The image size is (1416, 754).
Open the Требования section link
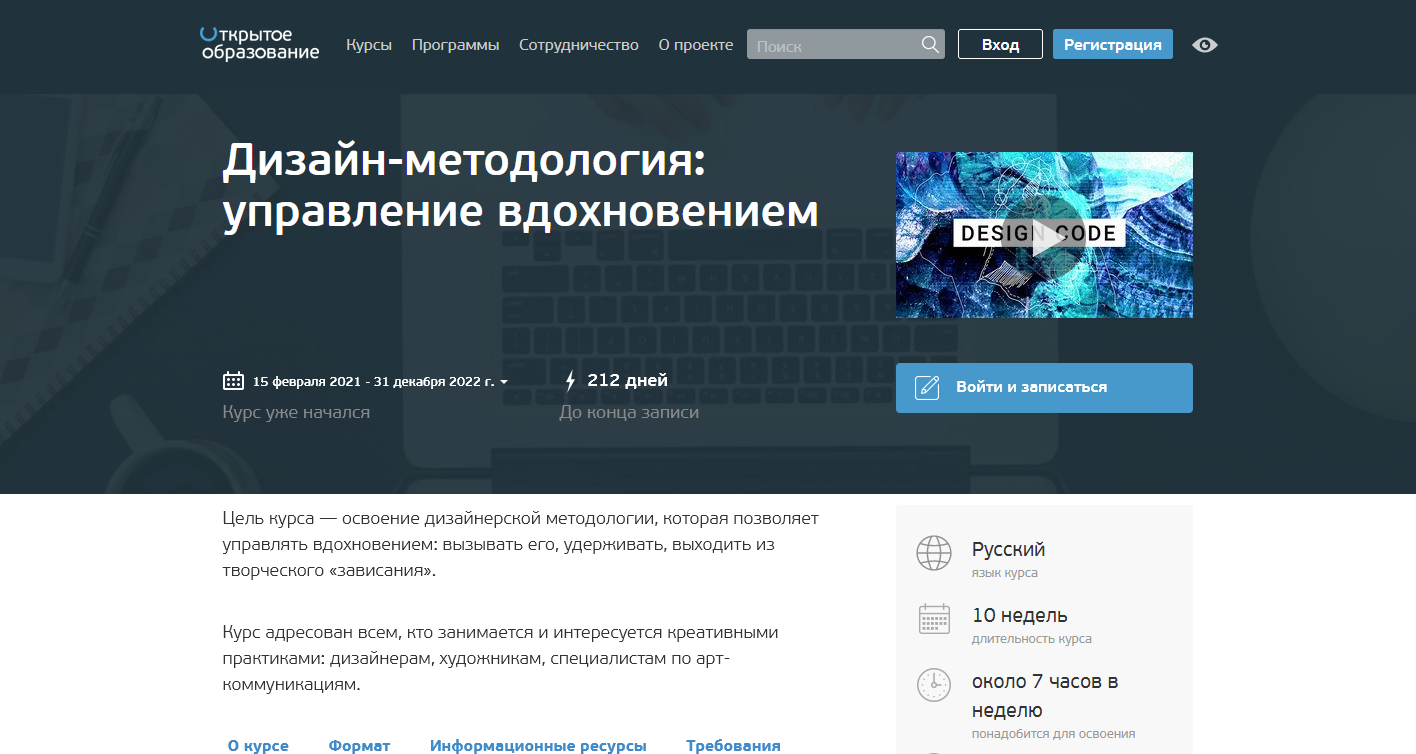click(x=732, y=745)
